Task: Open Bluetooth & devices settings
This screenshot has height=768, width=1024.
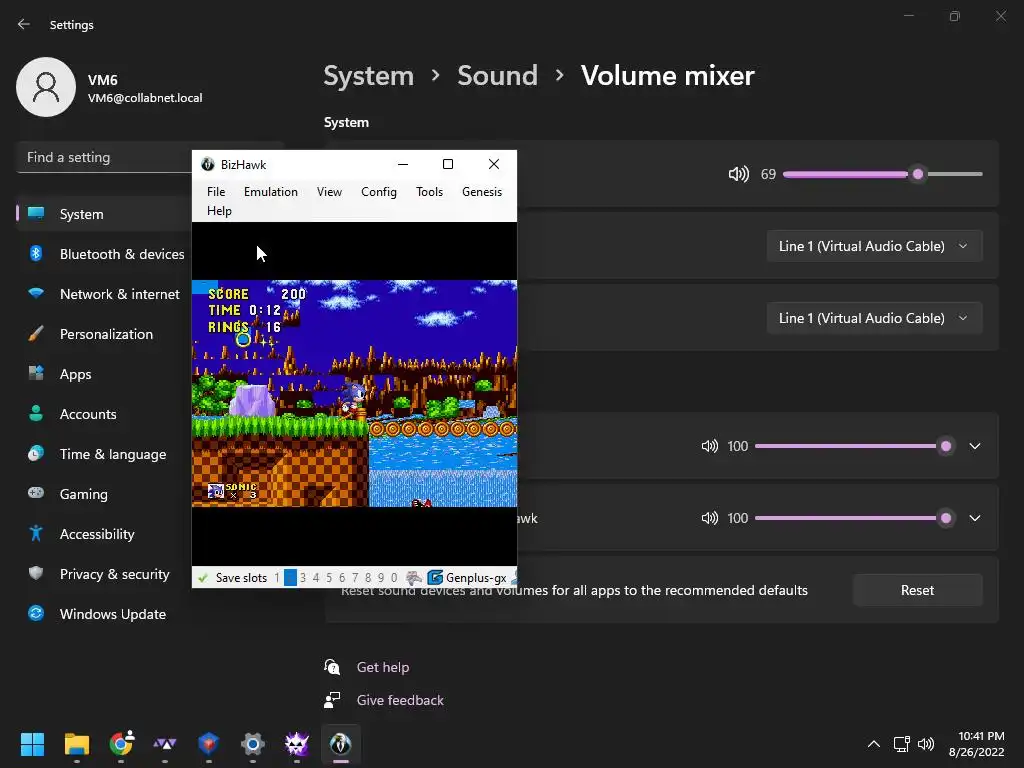Action: (x=104, y=254)
